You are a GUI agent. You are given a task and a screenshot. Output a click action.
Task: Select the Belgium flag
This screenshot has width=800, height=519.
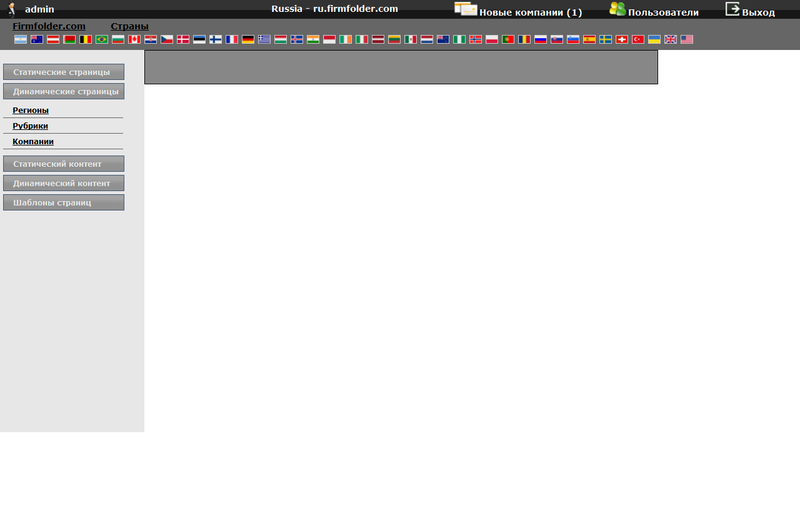(x=85, y=39)
